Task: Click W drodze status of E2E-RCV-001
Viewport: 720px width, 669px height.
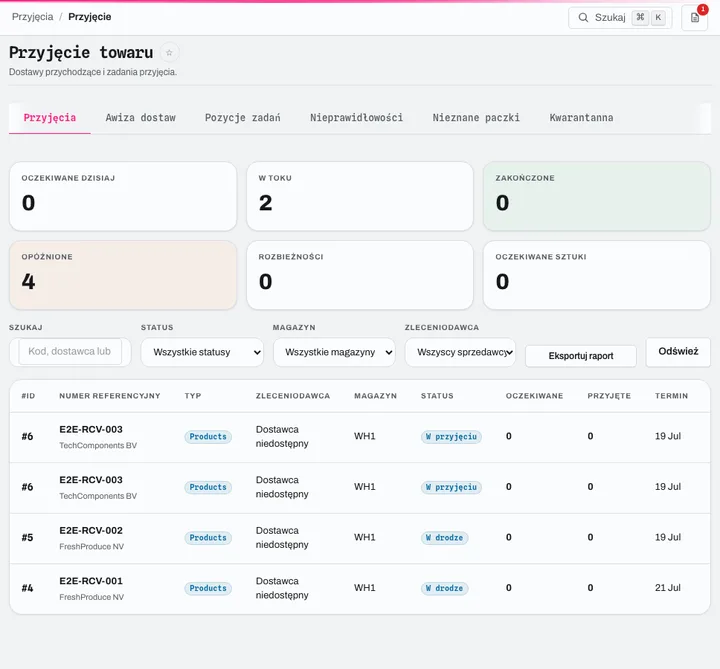Action: point(444,588)
